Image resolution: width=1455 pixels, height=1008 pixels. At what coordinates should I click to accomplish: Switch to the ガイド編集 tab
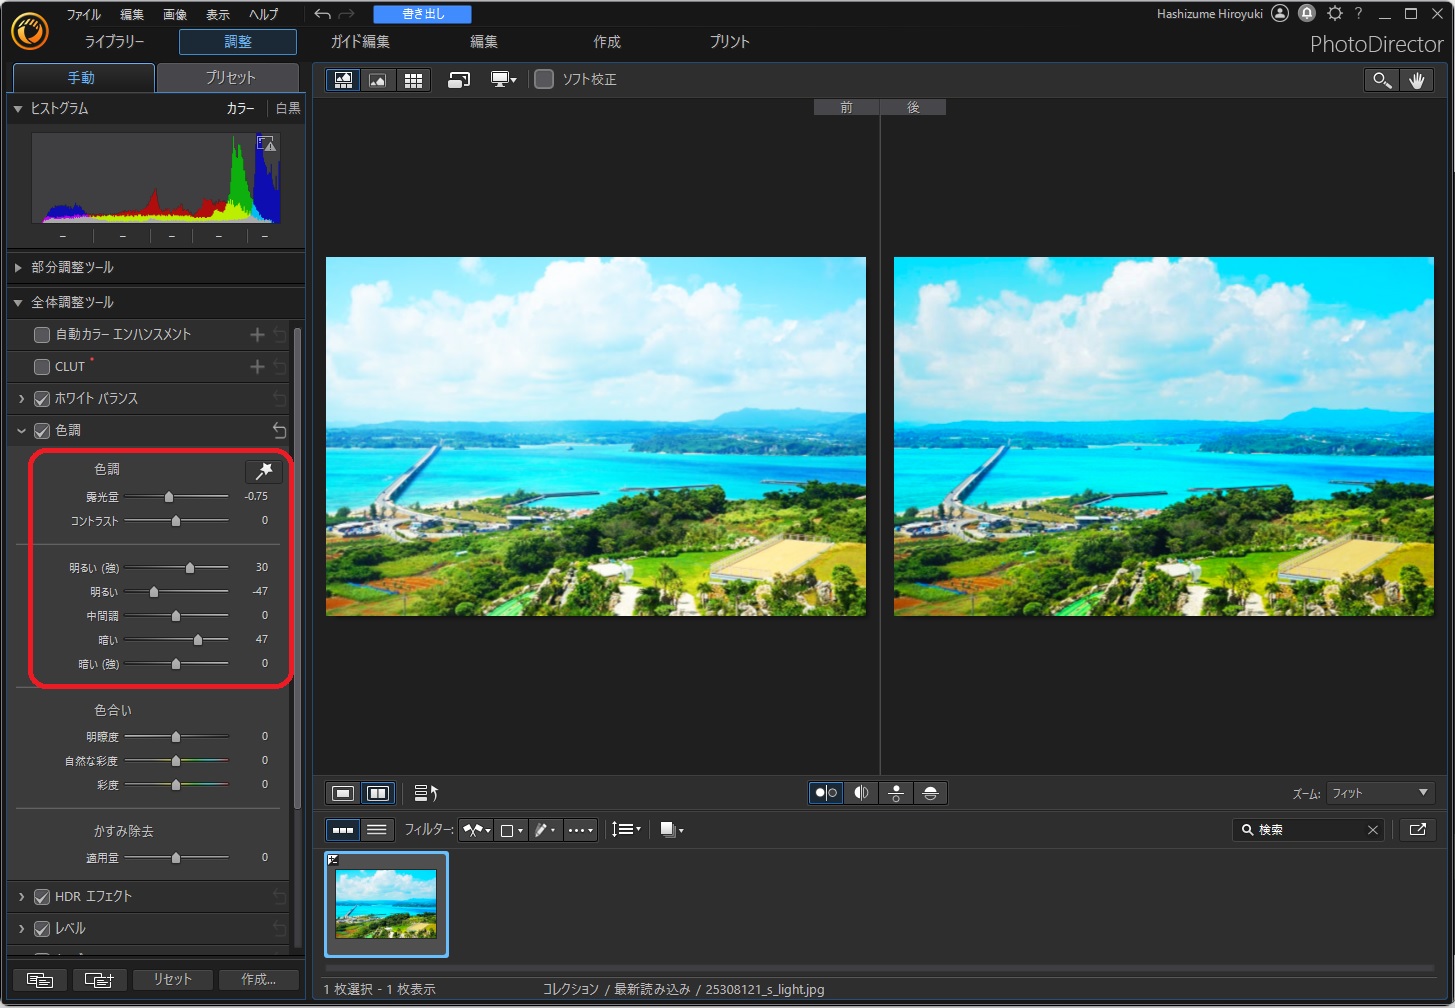[361, 42]
